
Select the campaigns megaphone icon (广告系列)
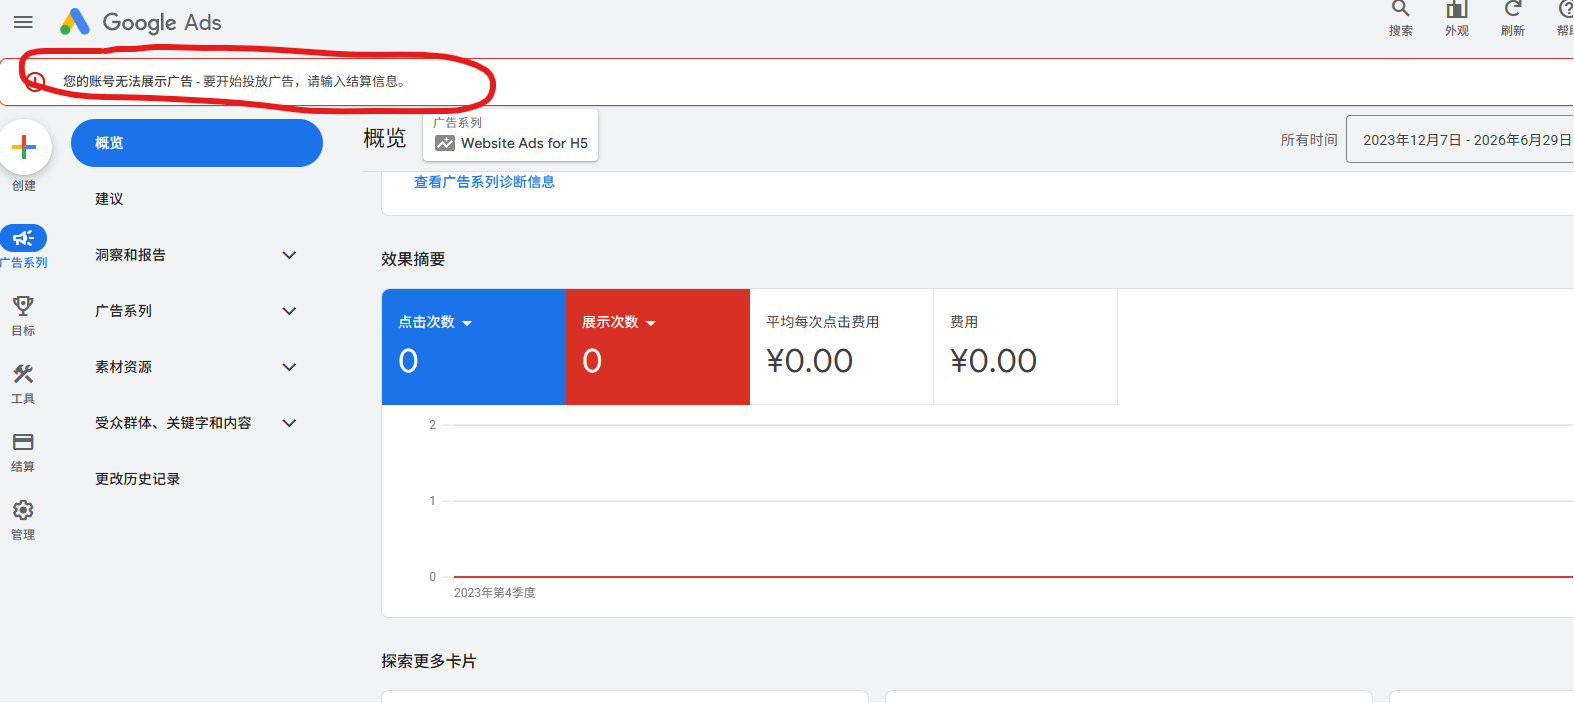click(24, 238)
